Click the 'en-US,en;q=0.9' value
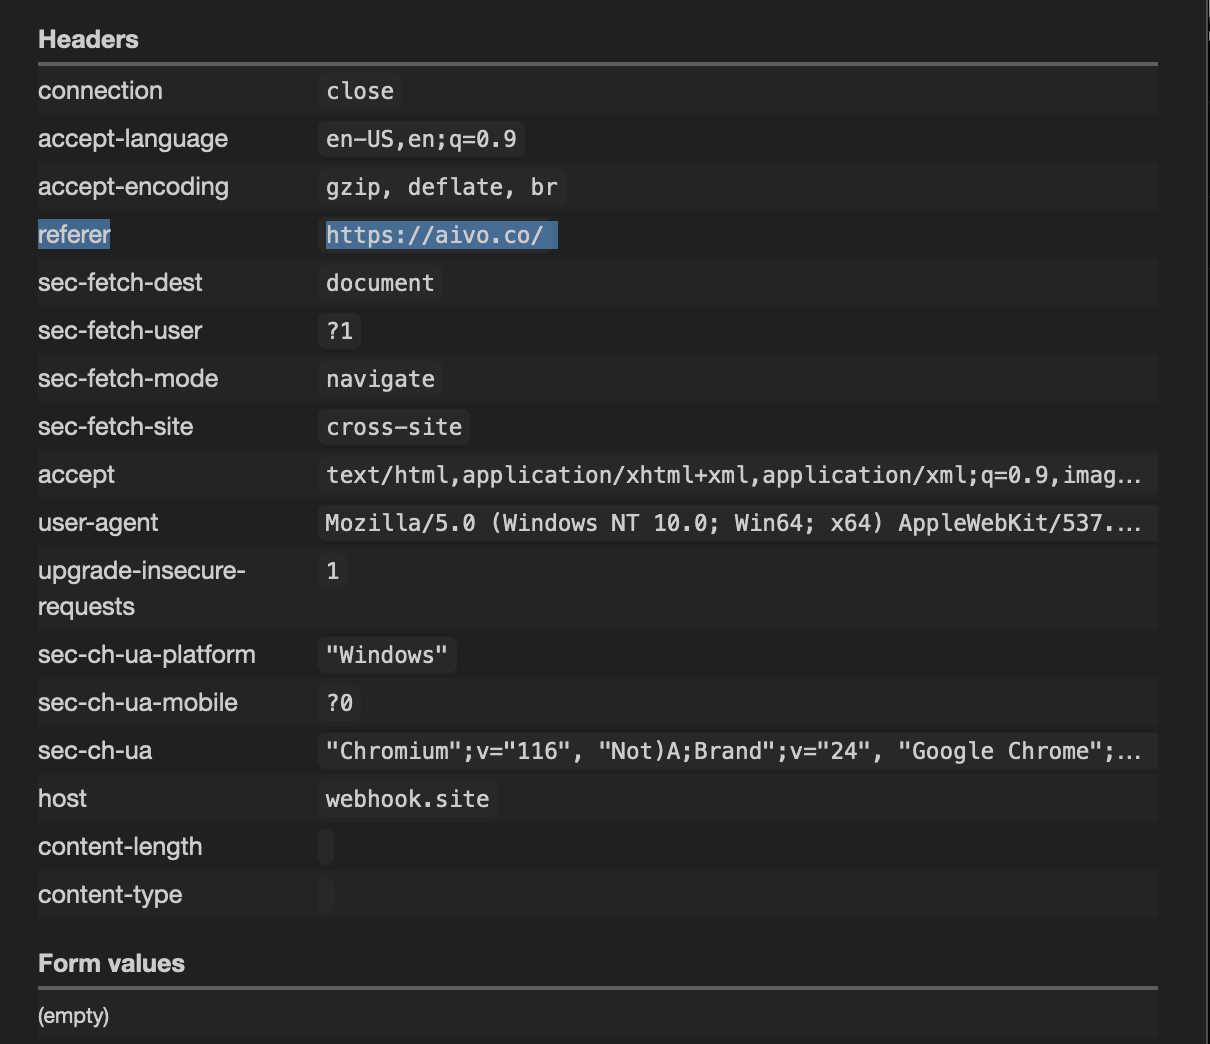This screenshot has width=1210, height=1044. (421, 139)
